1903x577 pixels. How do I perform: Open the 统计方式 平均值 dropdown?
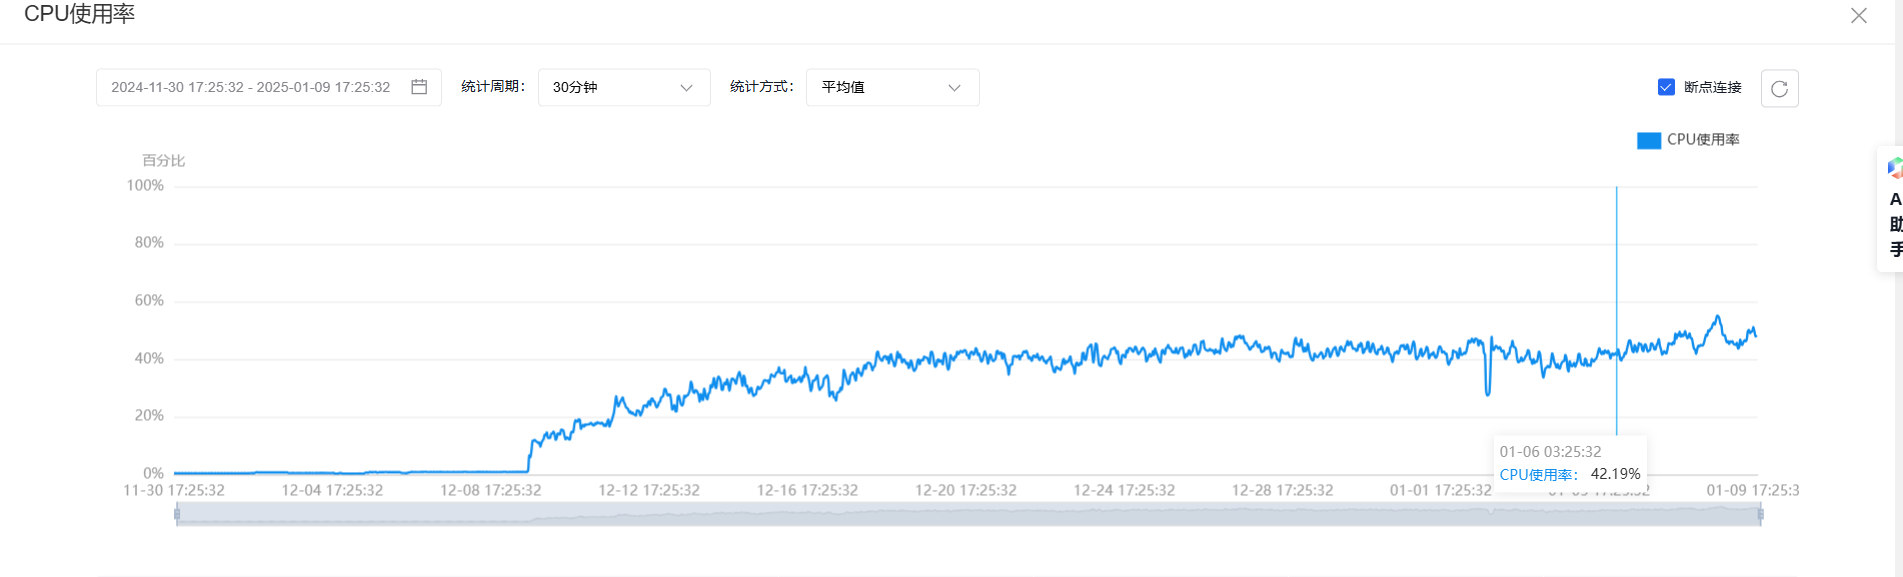[x=891, y=87]
